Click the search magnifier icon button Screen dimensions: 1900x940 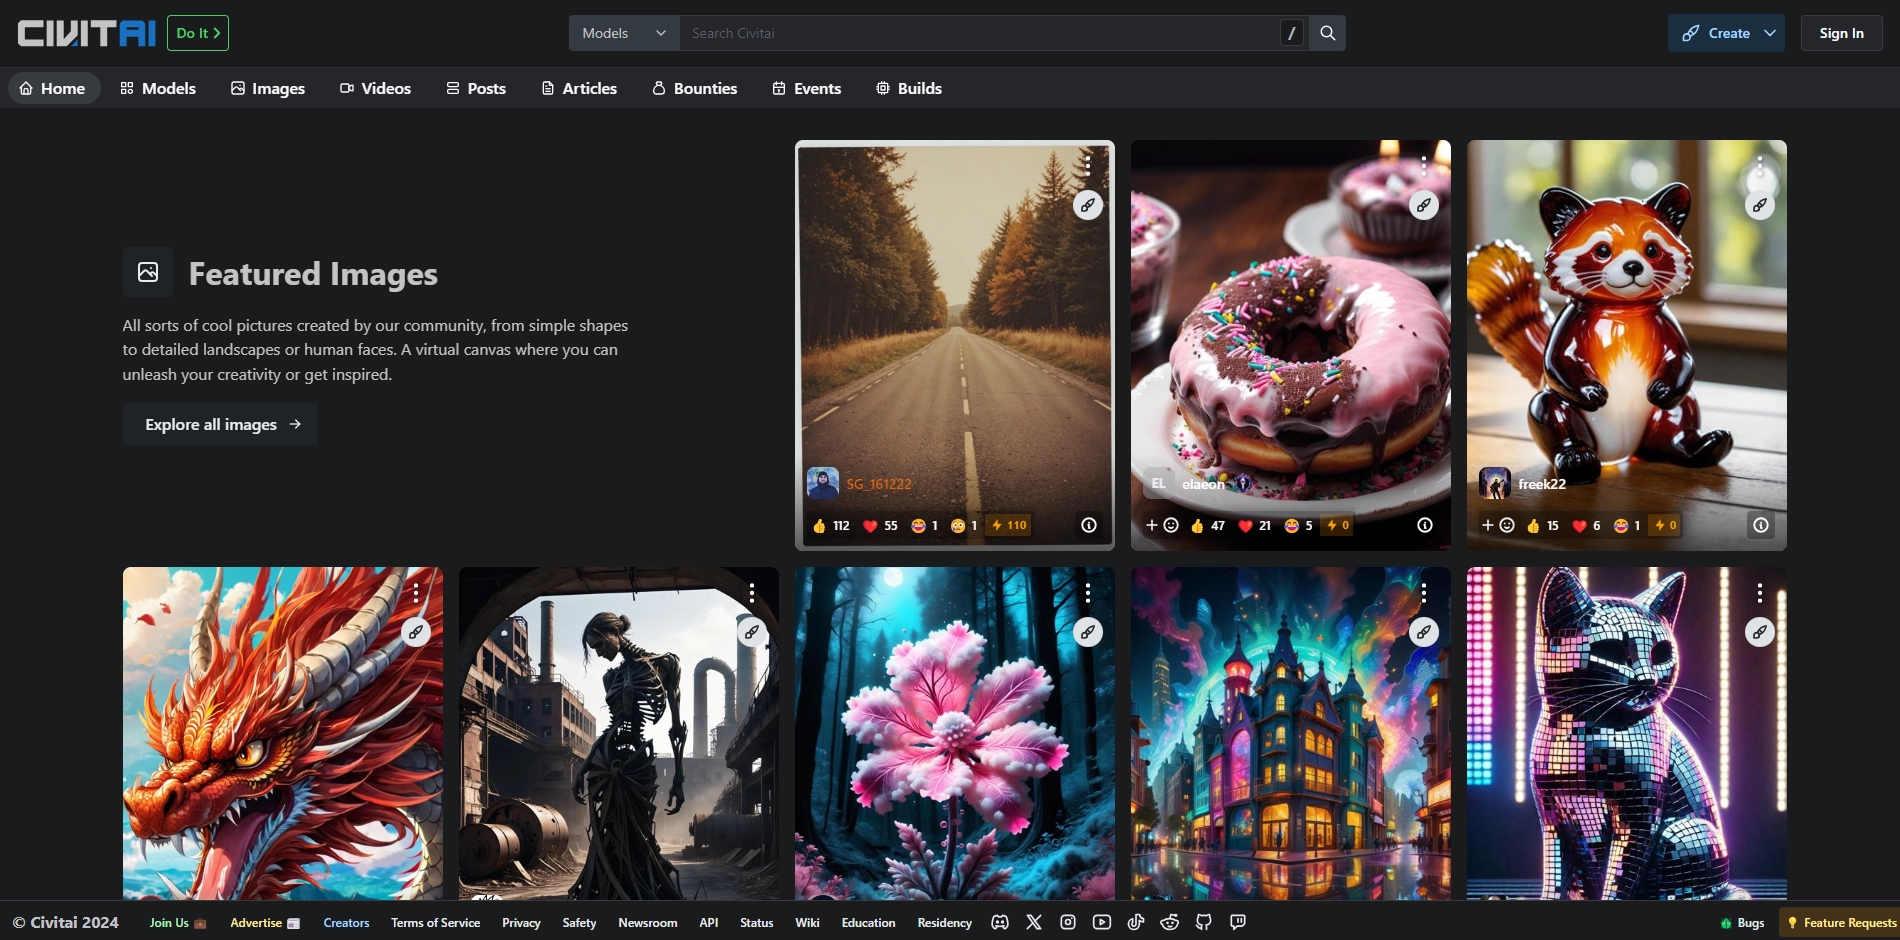click(x=1327, y=33)
